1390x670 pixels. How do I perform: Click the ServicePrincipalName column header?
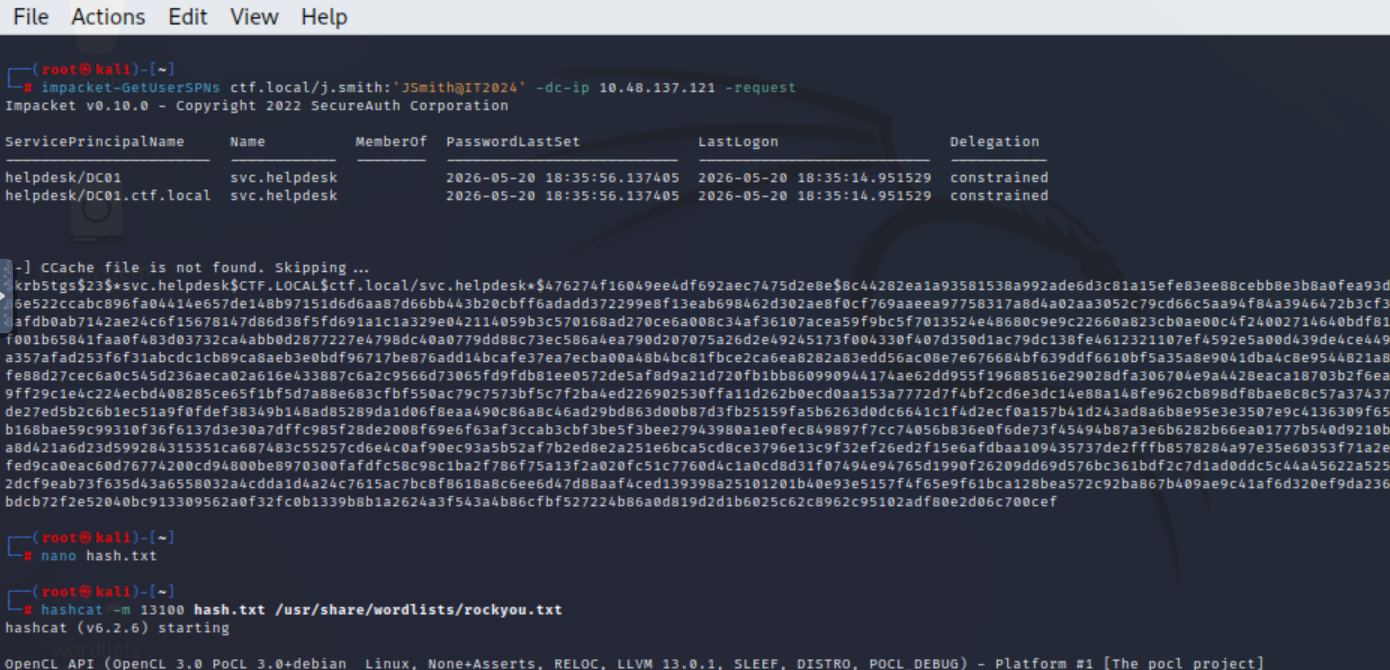(95, 142)
